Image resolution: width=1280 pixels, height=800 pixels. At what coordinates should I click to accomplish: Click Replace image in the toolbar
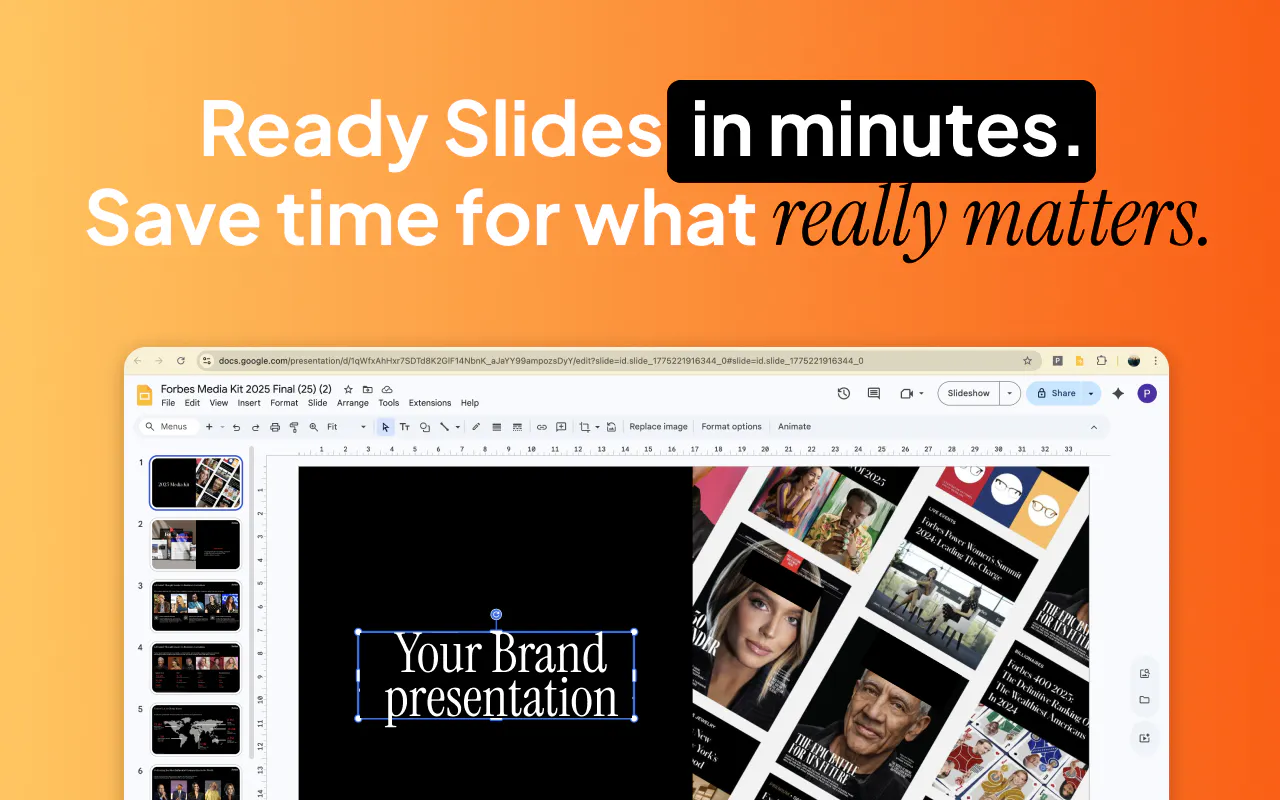pyautogui.click(x=658, y=427)
